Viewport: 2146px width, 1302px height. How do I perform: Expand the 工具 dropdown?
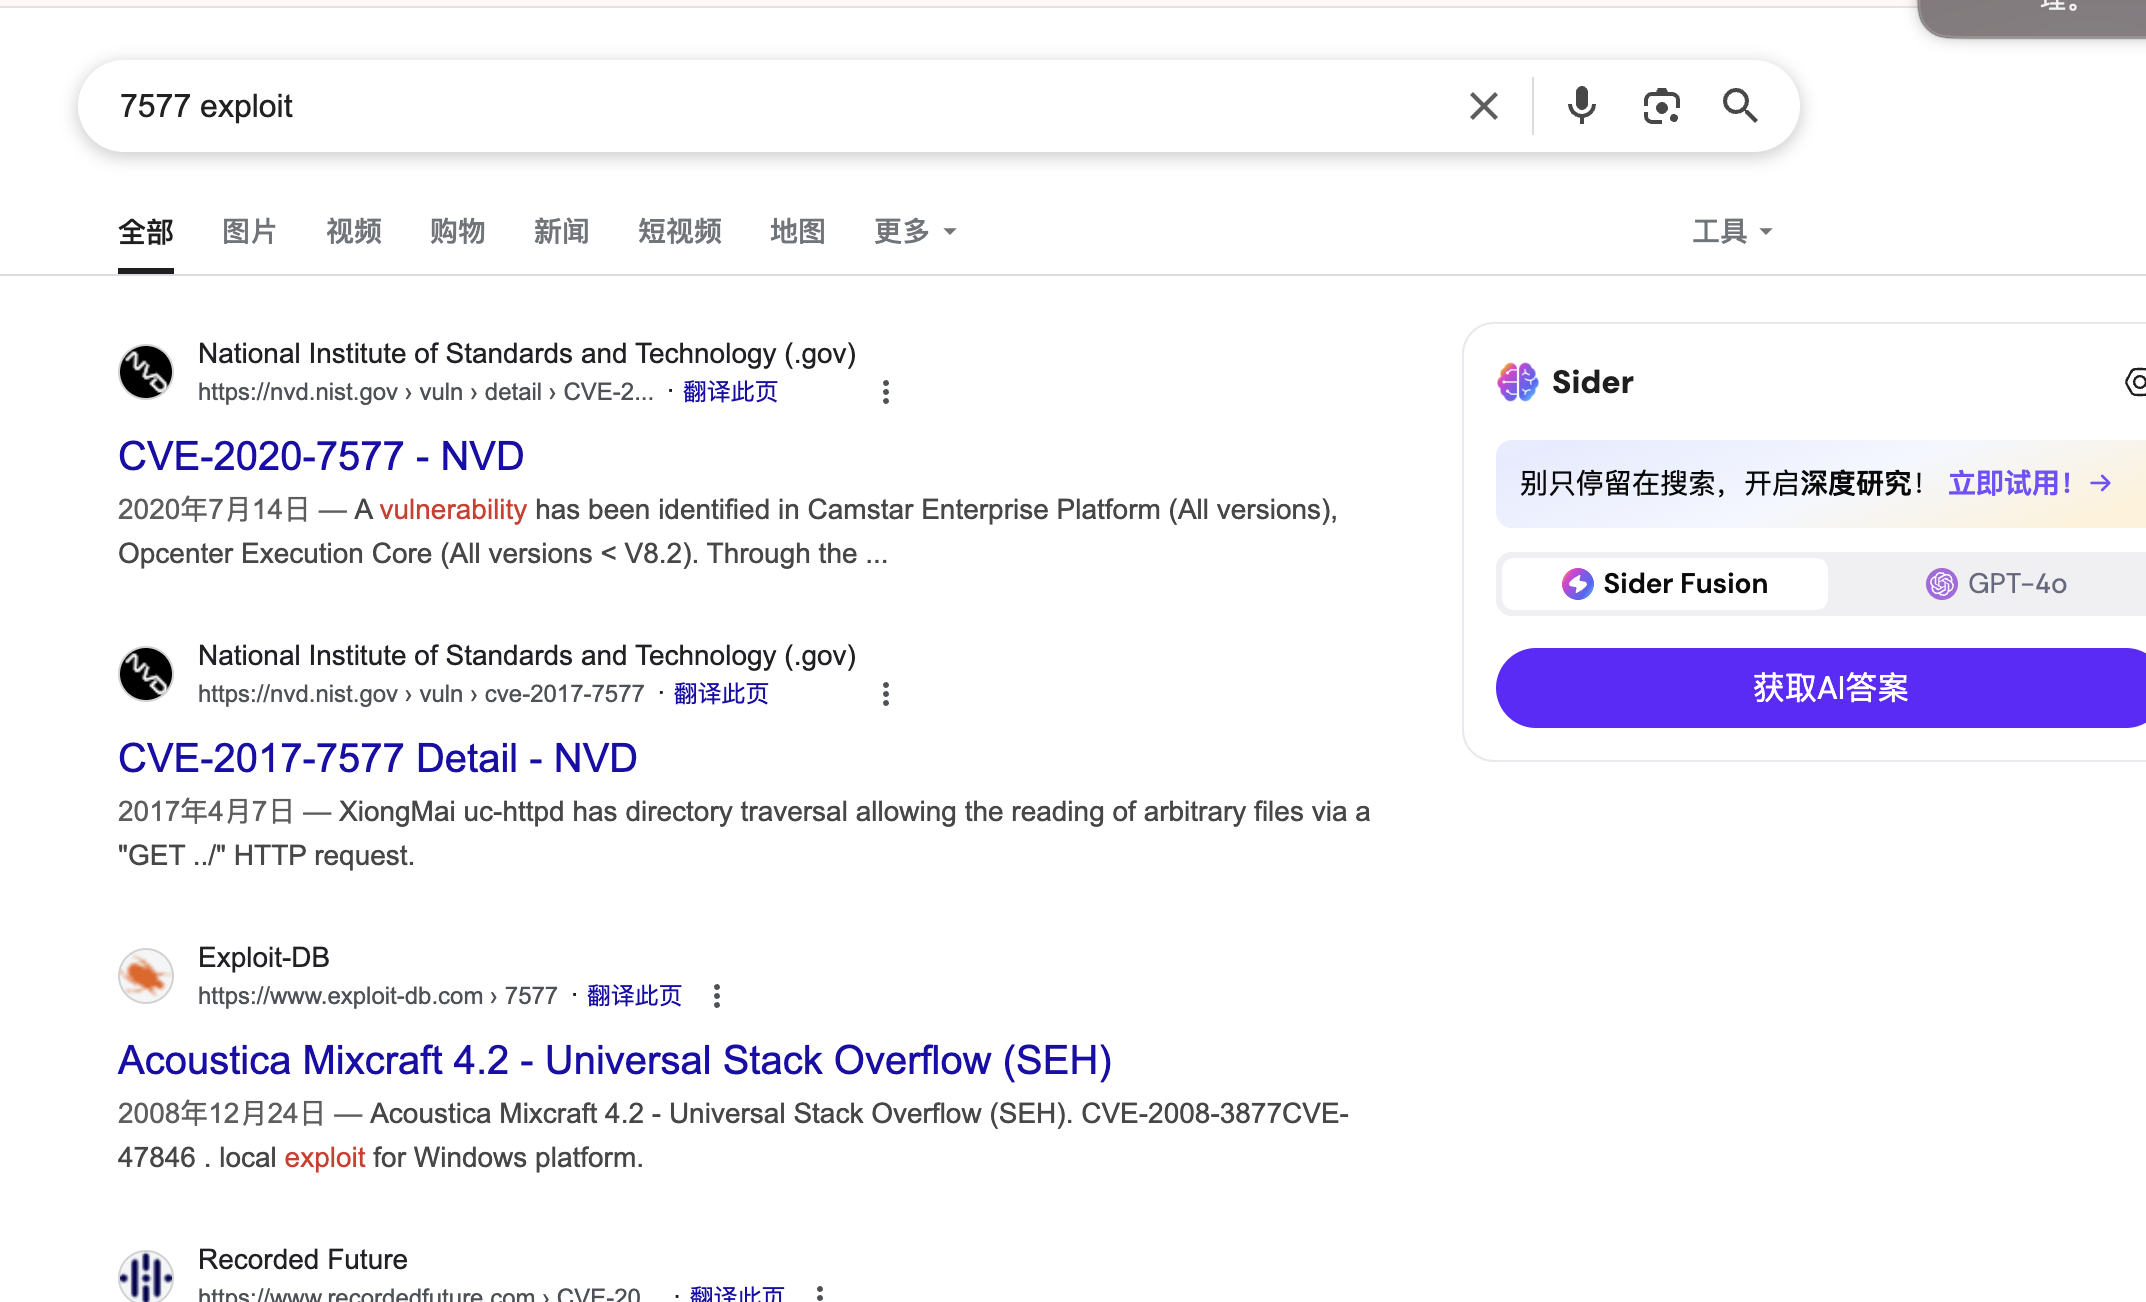click(x=1732, y=232)
